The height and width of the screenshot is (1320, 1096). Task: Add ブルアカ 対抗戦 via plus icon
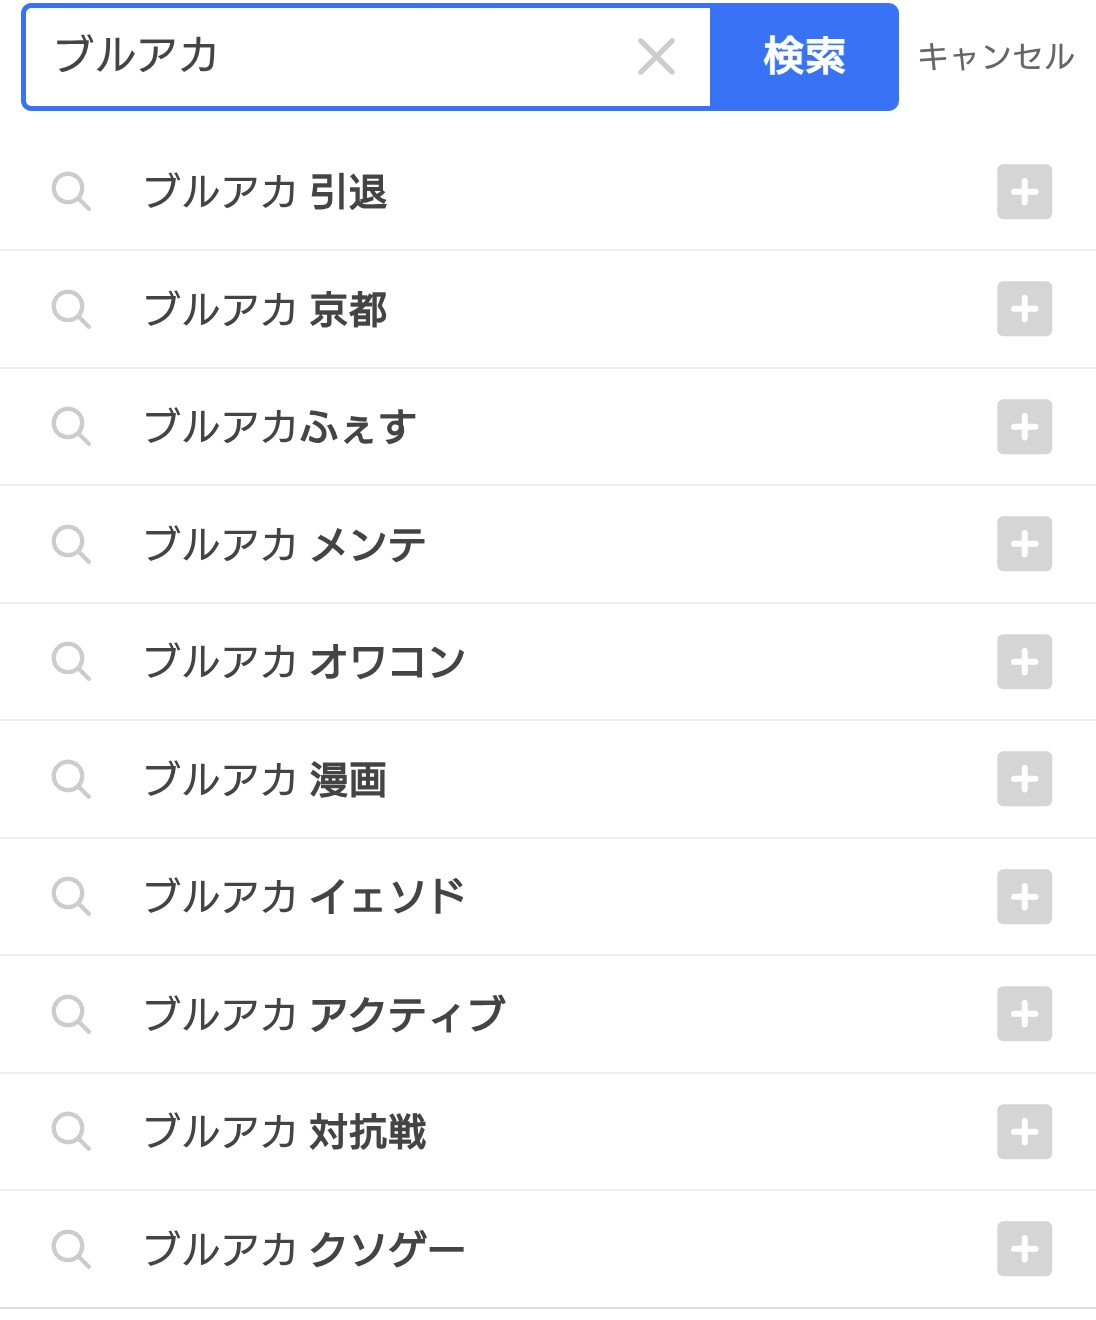[x=1024, y=1132]
